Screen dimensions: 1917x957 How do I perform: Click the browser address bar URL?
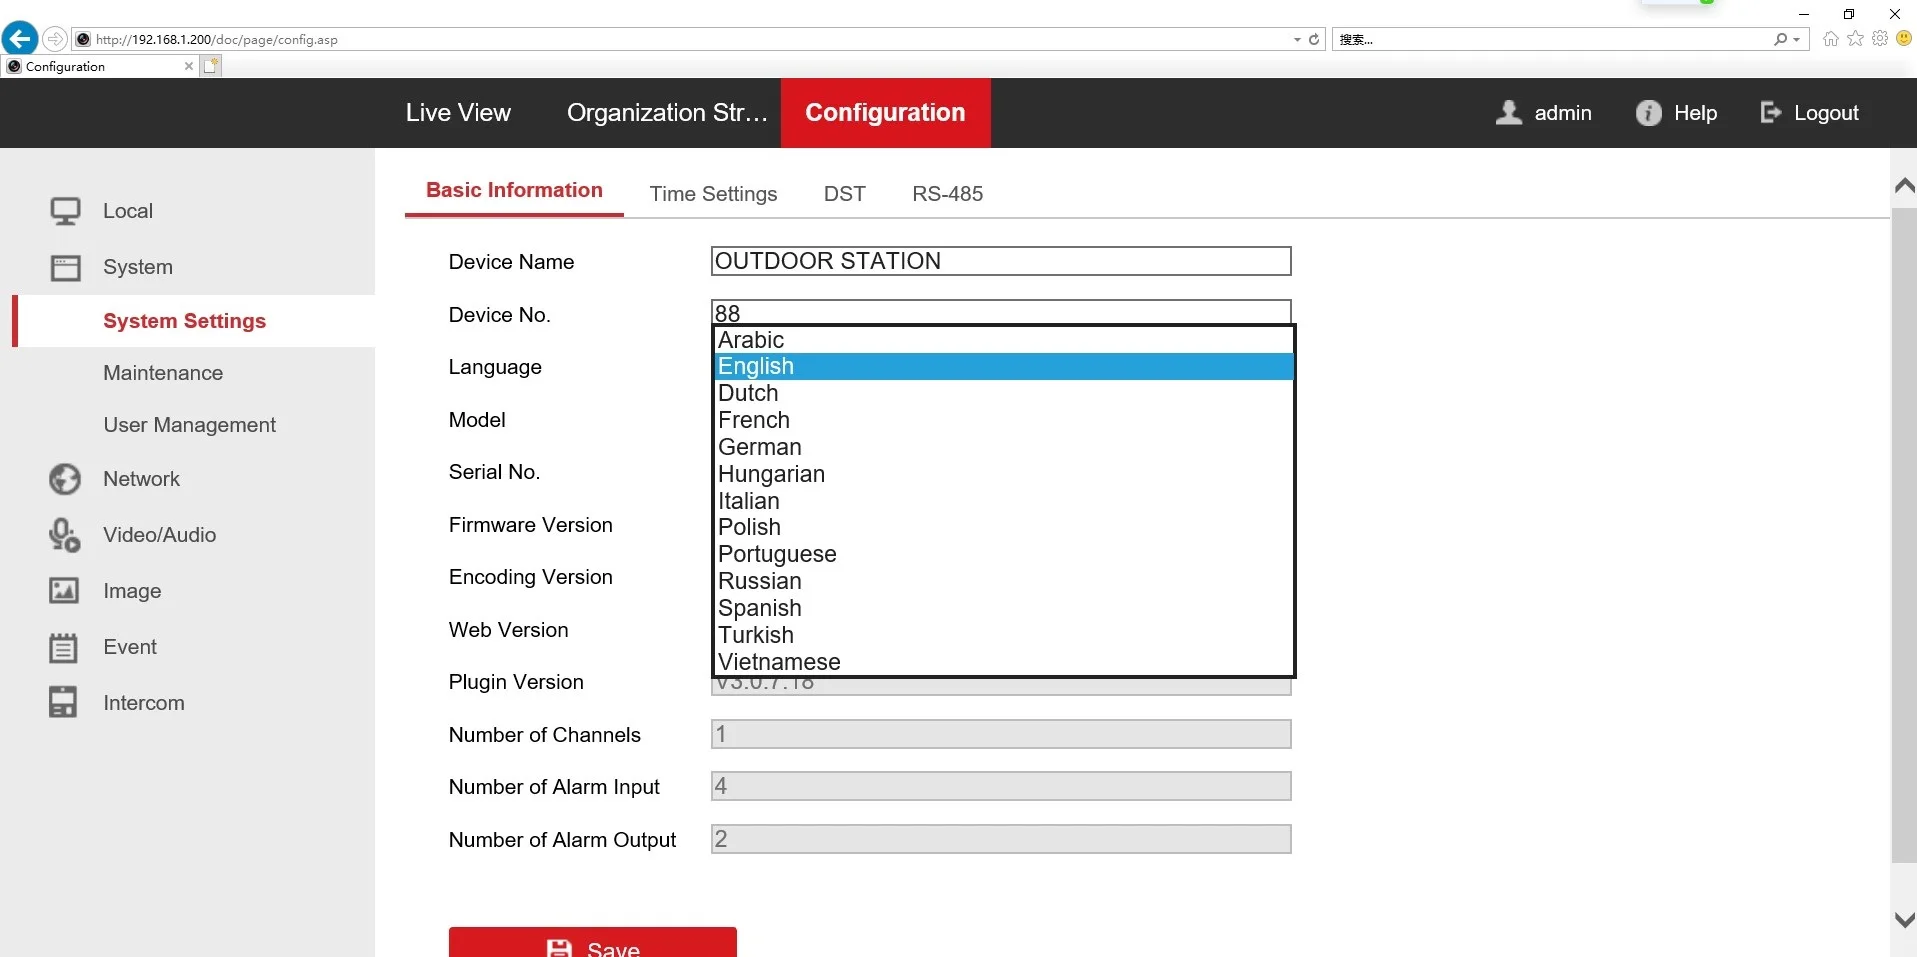pyautogui.click(x=217, y=40)
